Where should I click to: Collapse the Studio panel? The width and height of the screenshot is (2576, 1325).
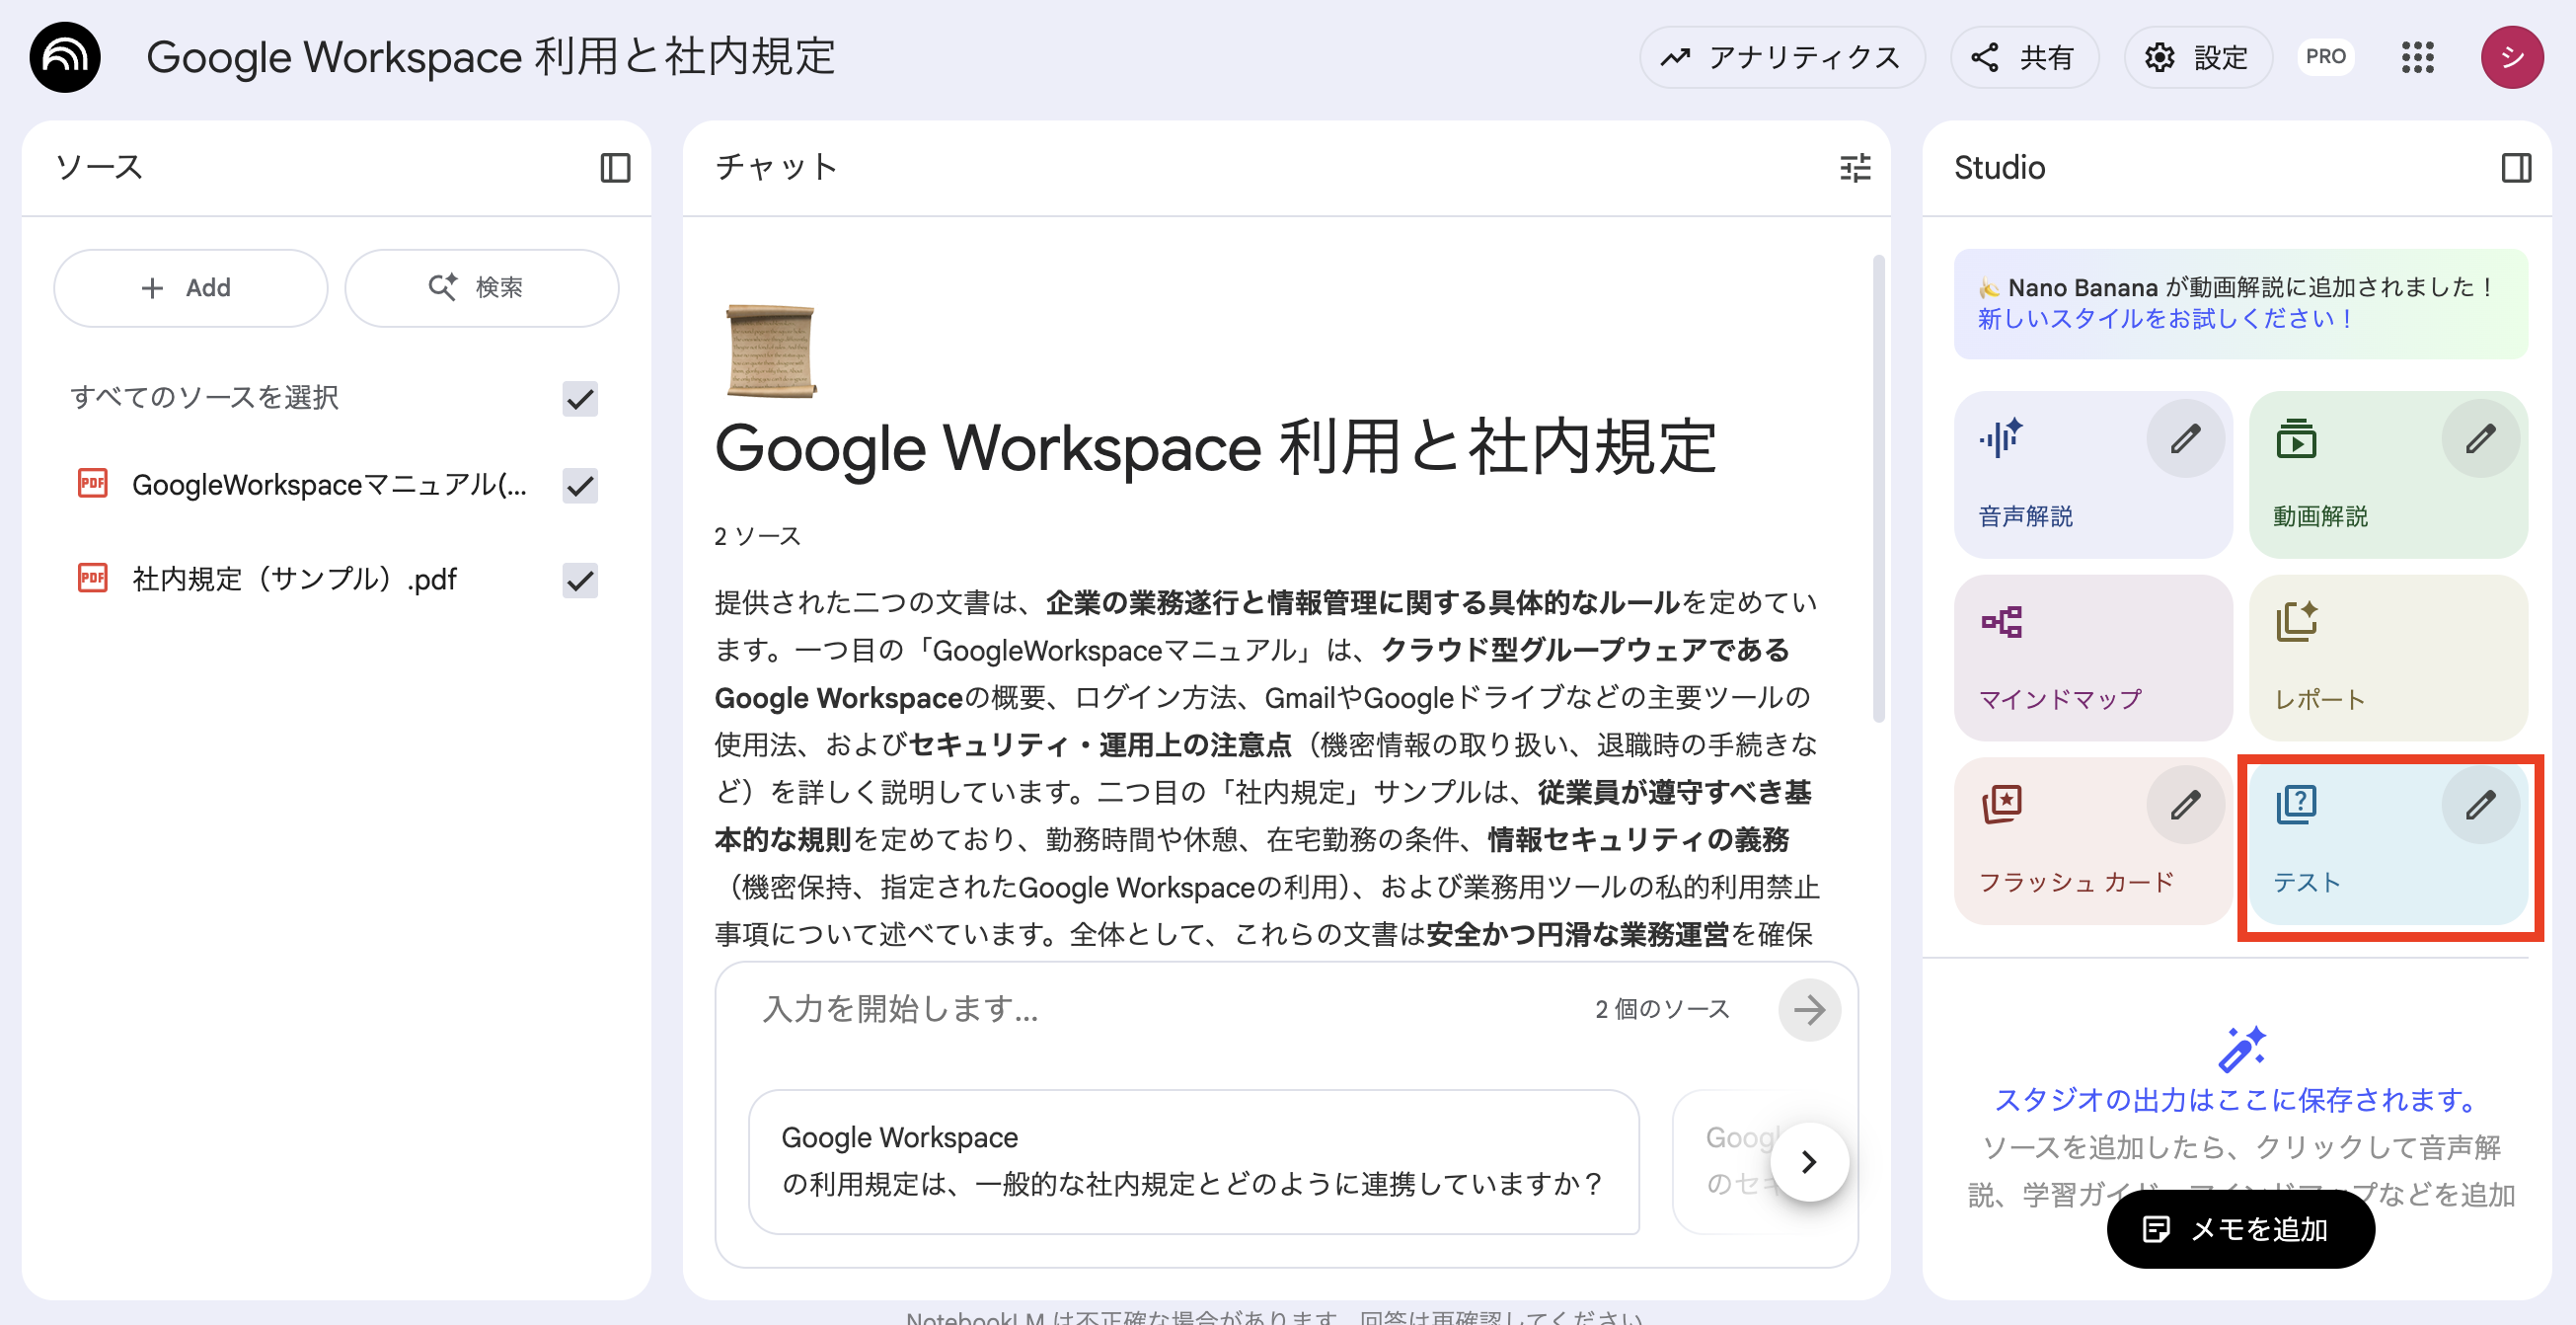[2515, 168]
